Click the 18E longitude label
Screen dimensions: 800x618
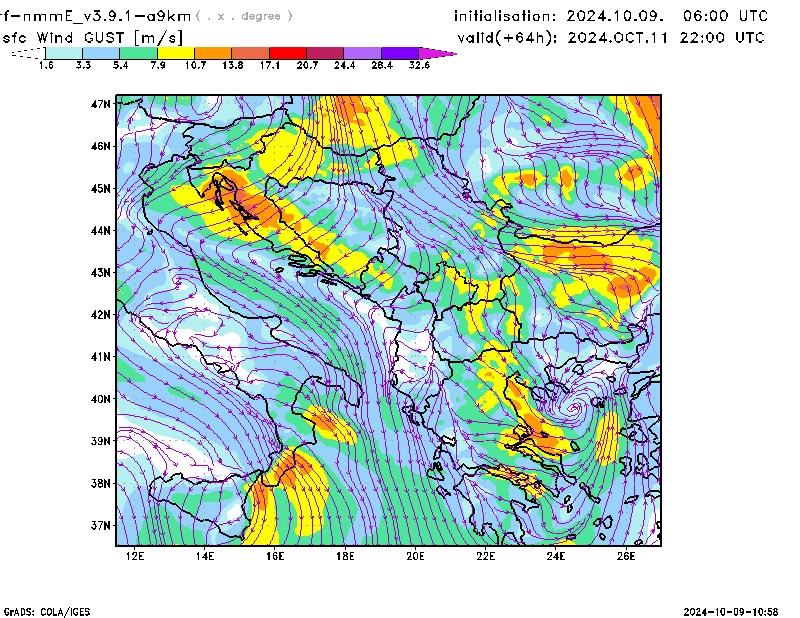345,556
